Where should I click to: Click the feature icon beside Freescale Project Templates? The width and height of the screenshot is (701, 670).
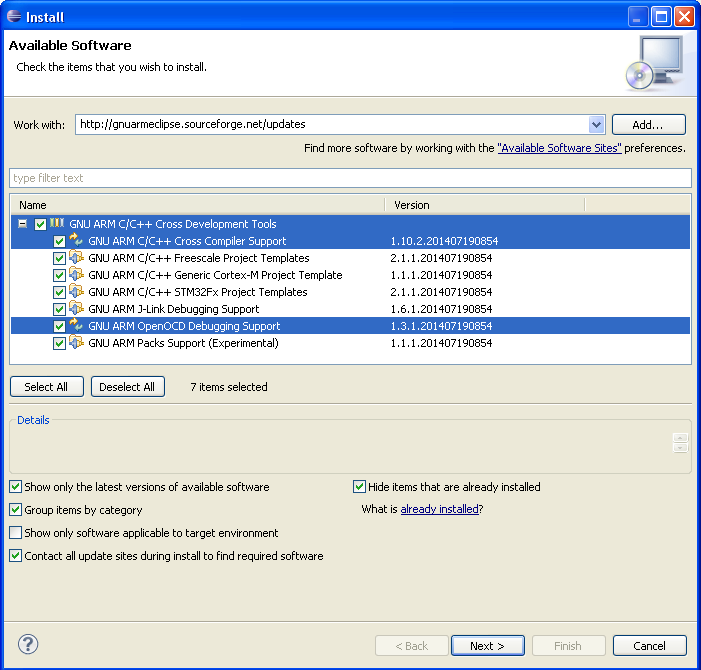[x=76, y=257]
